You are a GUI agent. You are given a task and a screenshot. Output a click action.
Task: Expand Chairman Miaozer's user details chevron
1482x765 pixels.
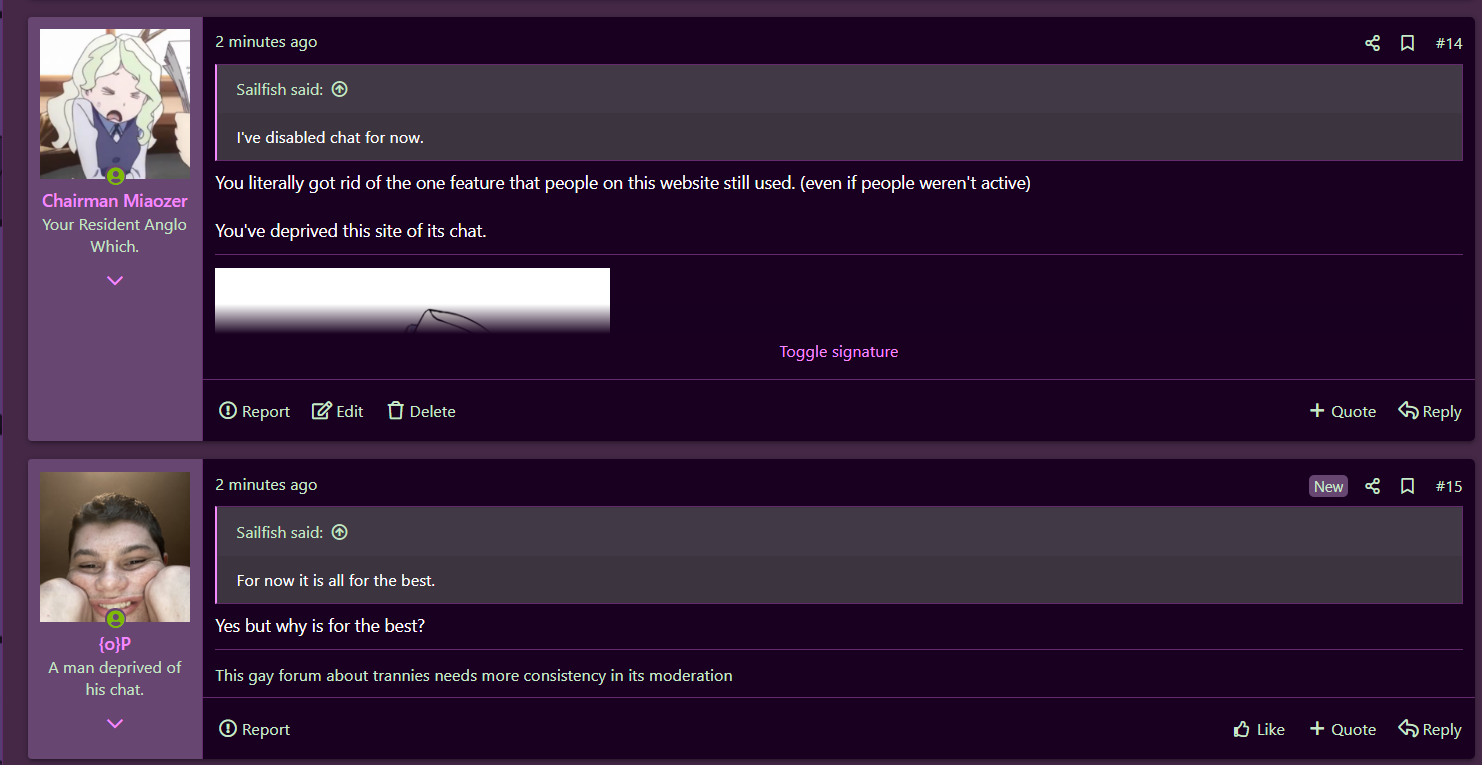(115, 280)
